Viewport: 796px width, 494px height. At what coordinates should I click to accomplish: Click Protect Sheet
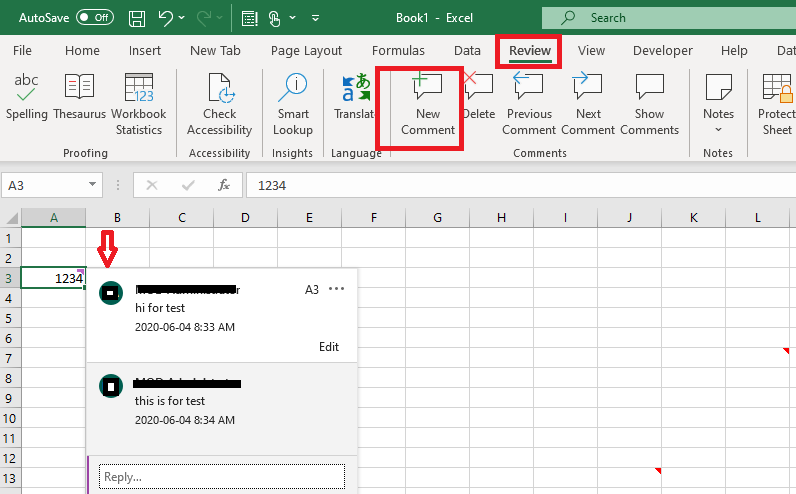coord(777,104)
